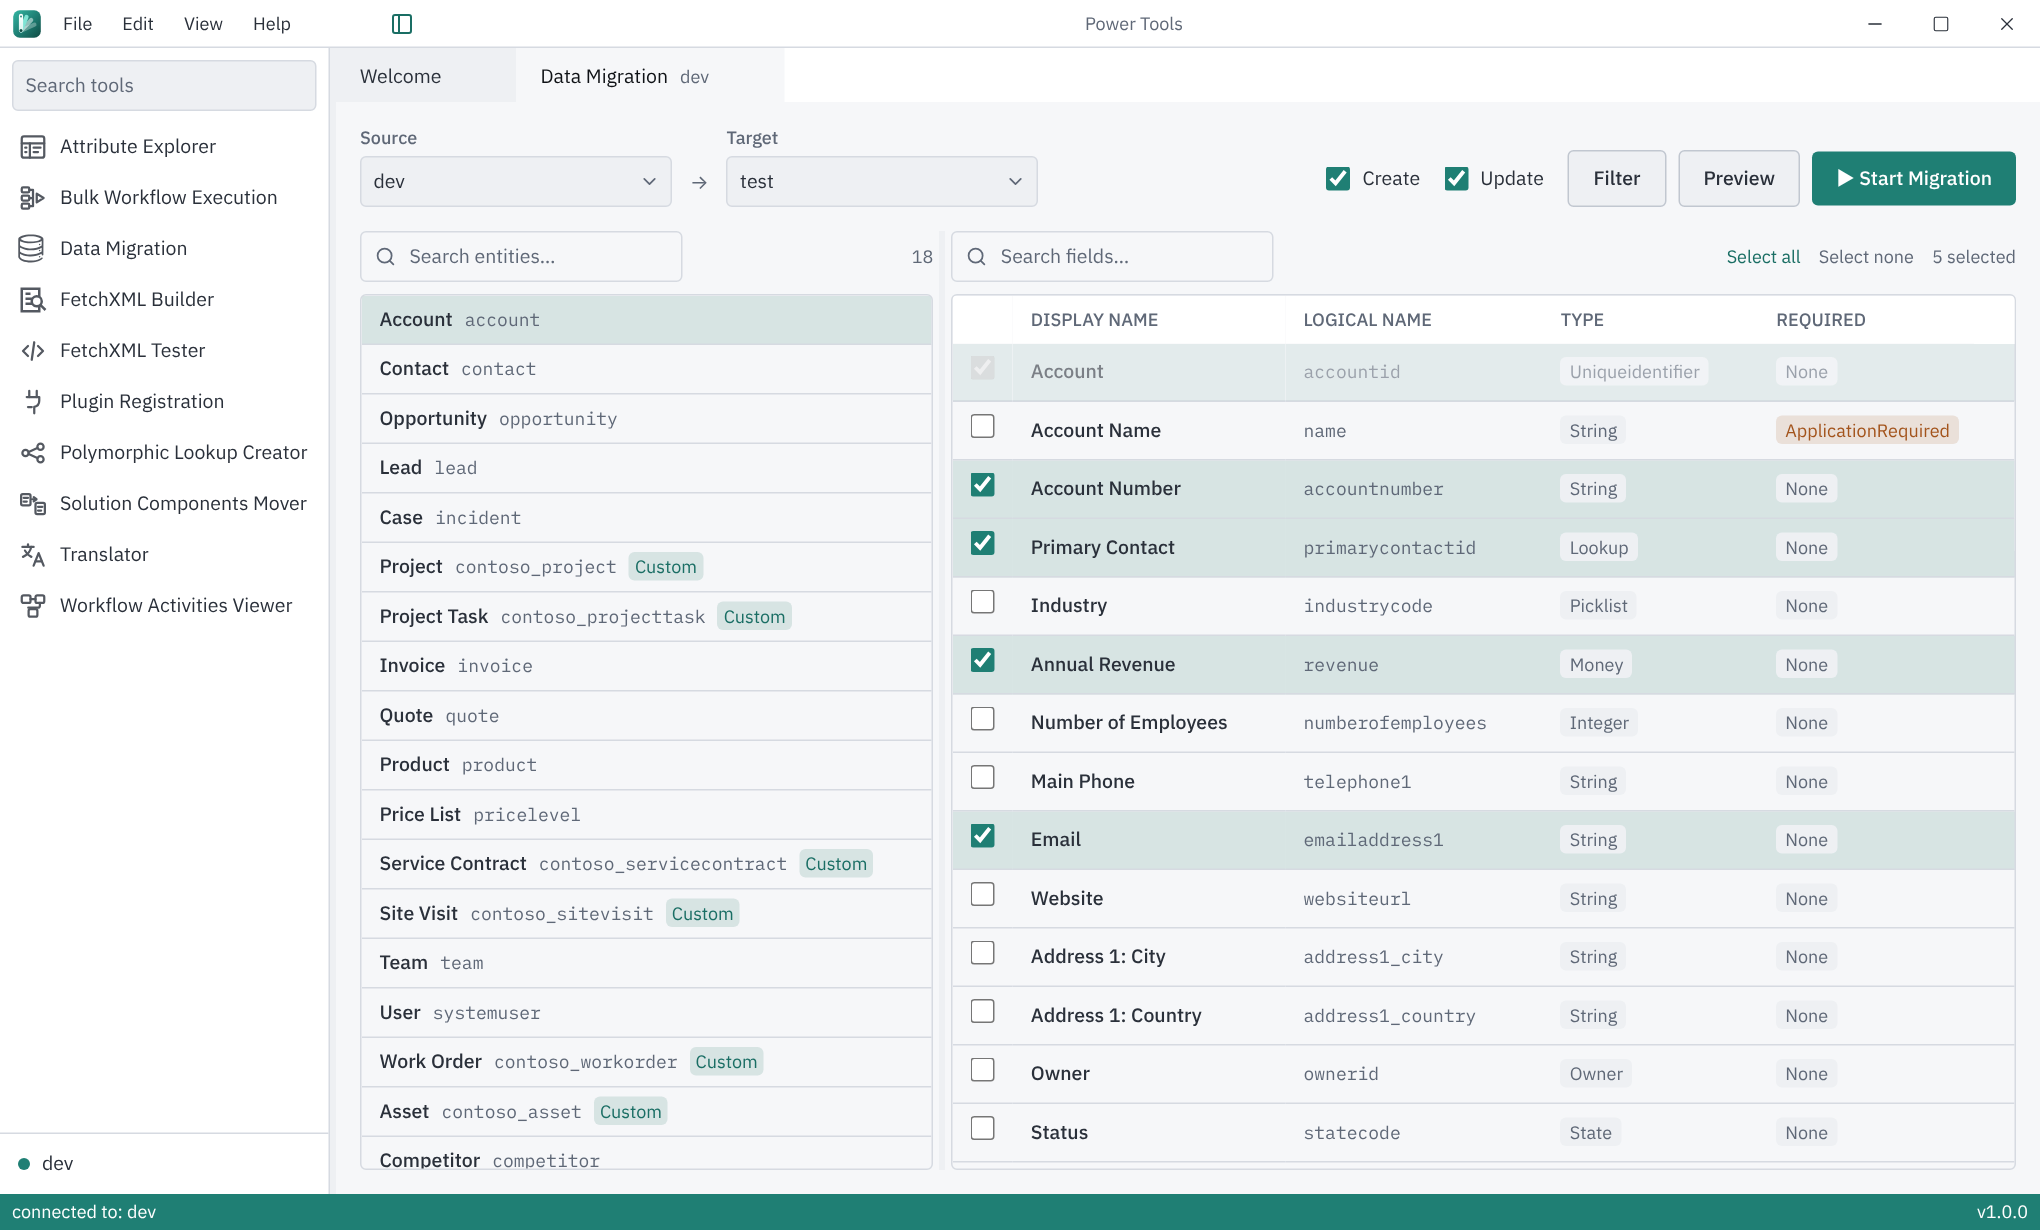
Task: Click the source-to-target arrow icon
Action: tap(699, 182)
